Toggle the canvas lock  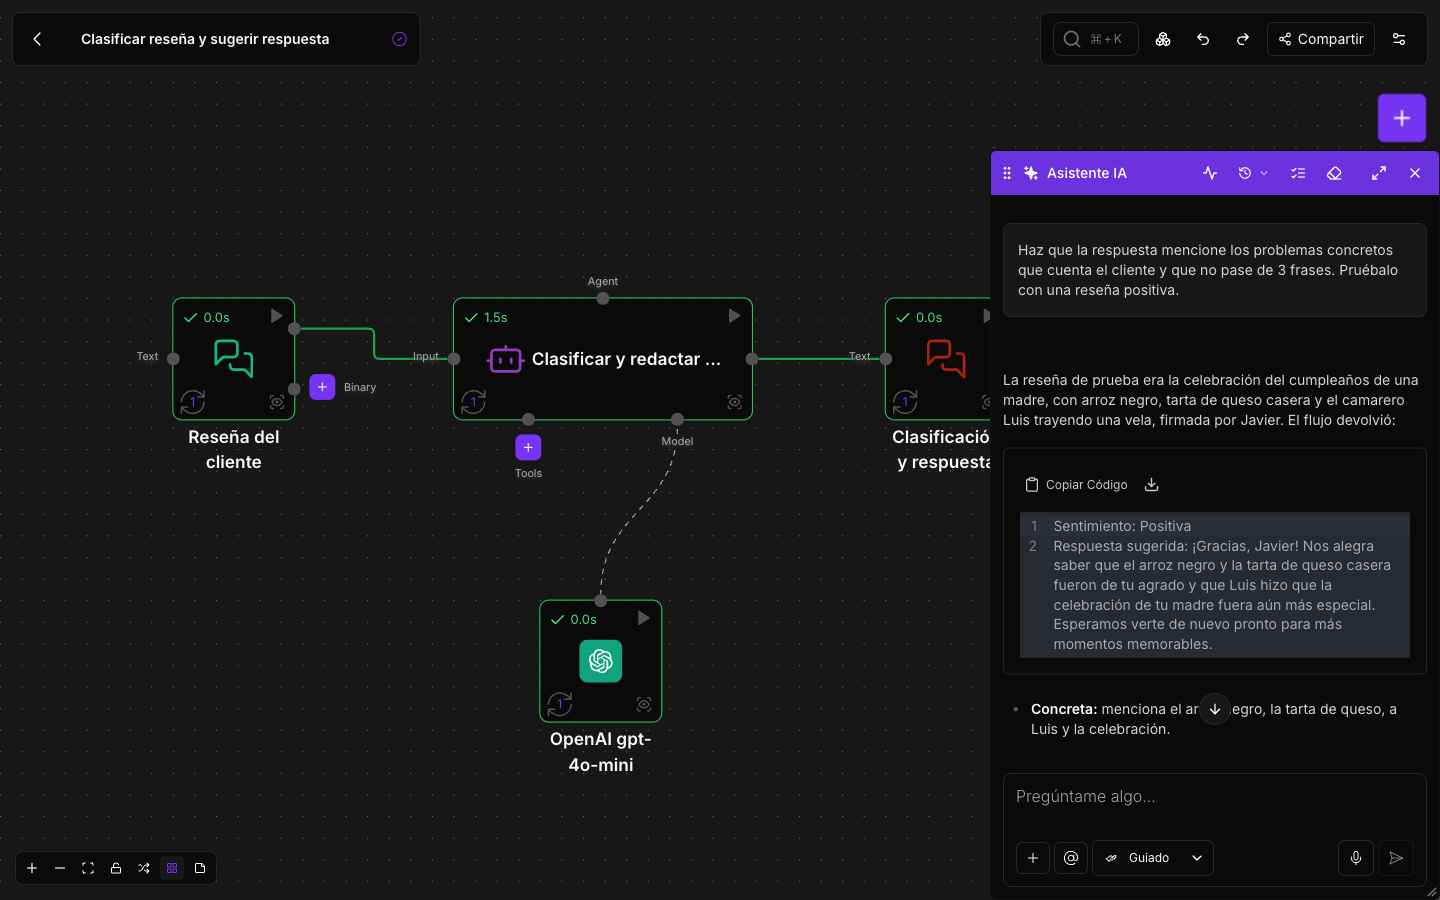116,868
